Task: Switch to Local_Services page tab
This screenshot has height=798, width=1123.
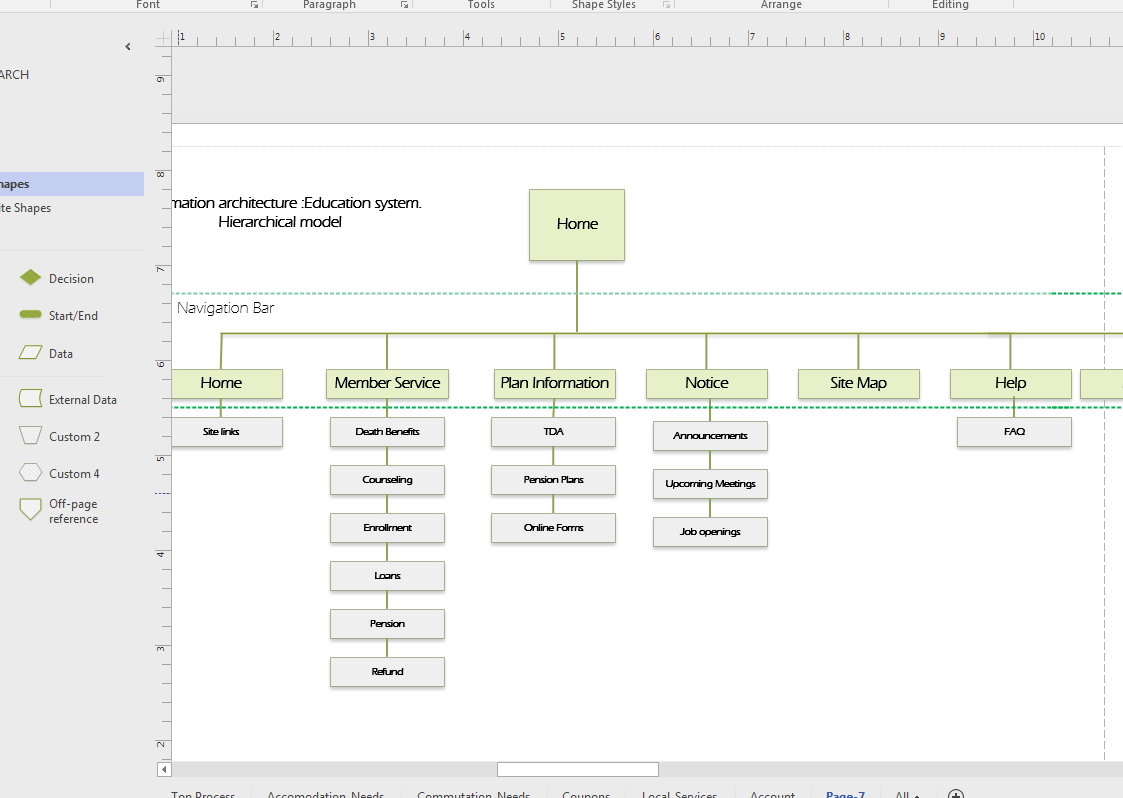Action: 679,794
